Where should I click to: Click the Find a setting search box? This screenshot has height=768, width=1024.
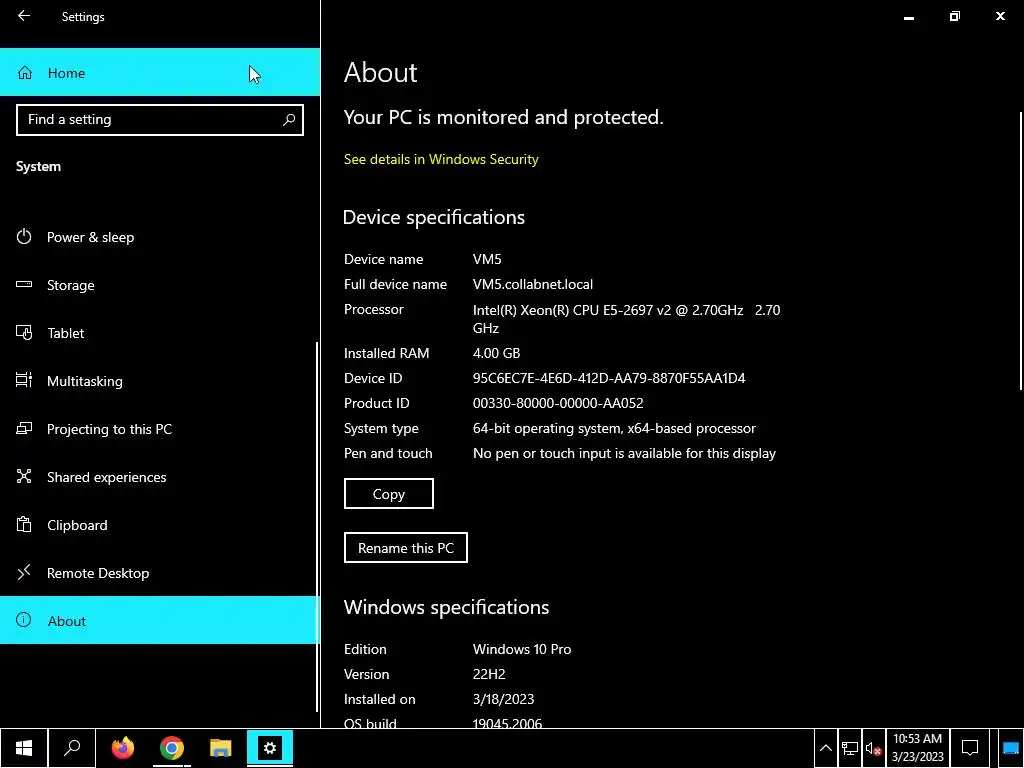pos(160,120)
